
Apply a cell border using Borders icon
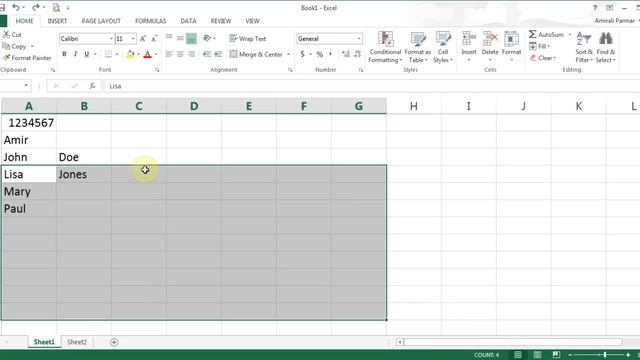[108, 54]
